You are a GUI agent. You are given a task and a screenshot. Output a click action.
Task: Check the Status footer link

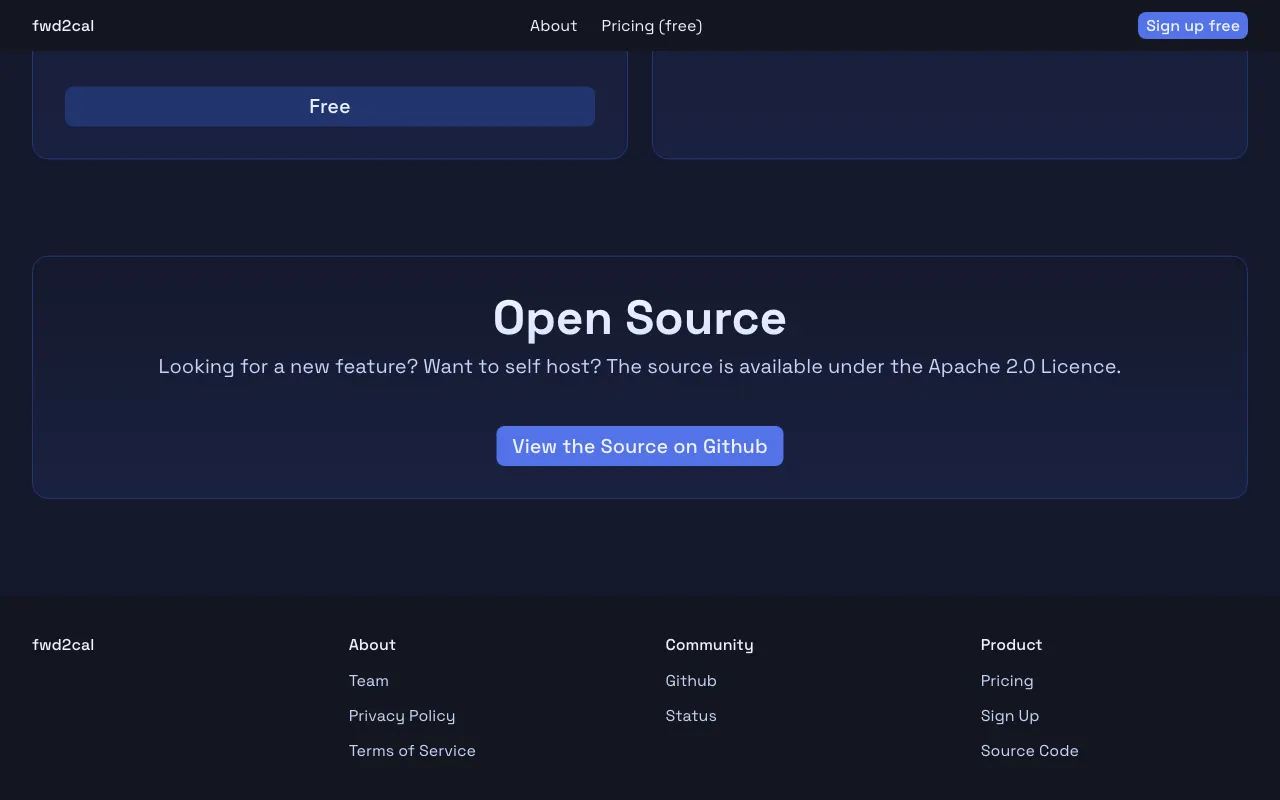click(x=691, y=716)
